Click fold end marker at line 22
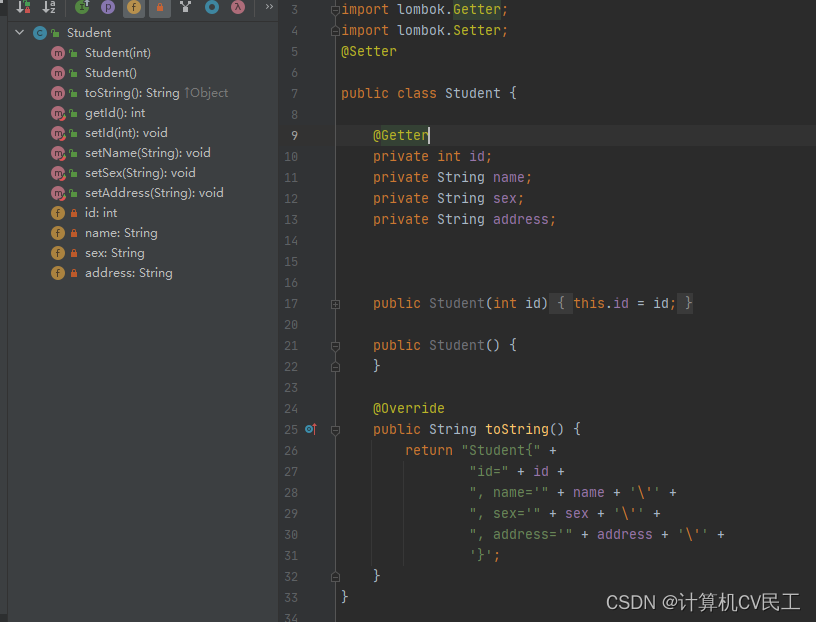Image resolution: width=816 pixels, height=622 pixels. 336,367
